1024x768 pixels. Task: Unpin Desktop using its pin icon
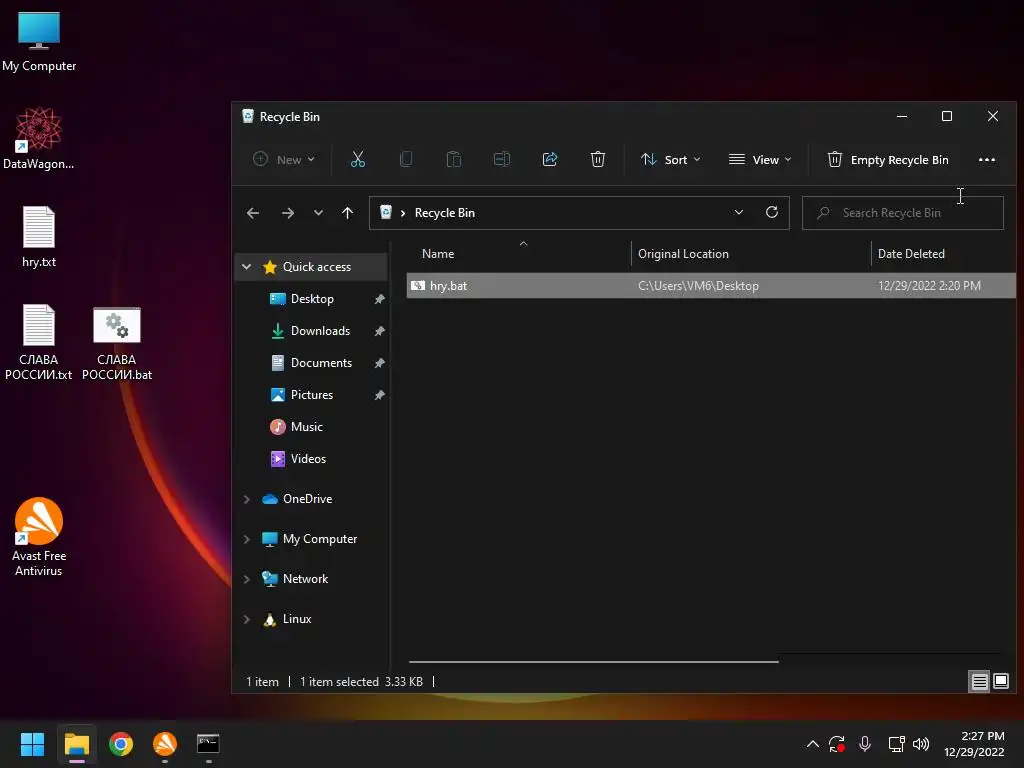pos(379,299)
